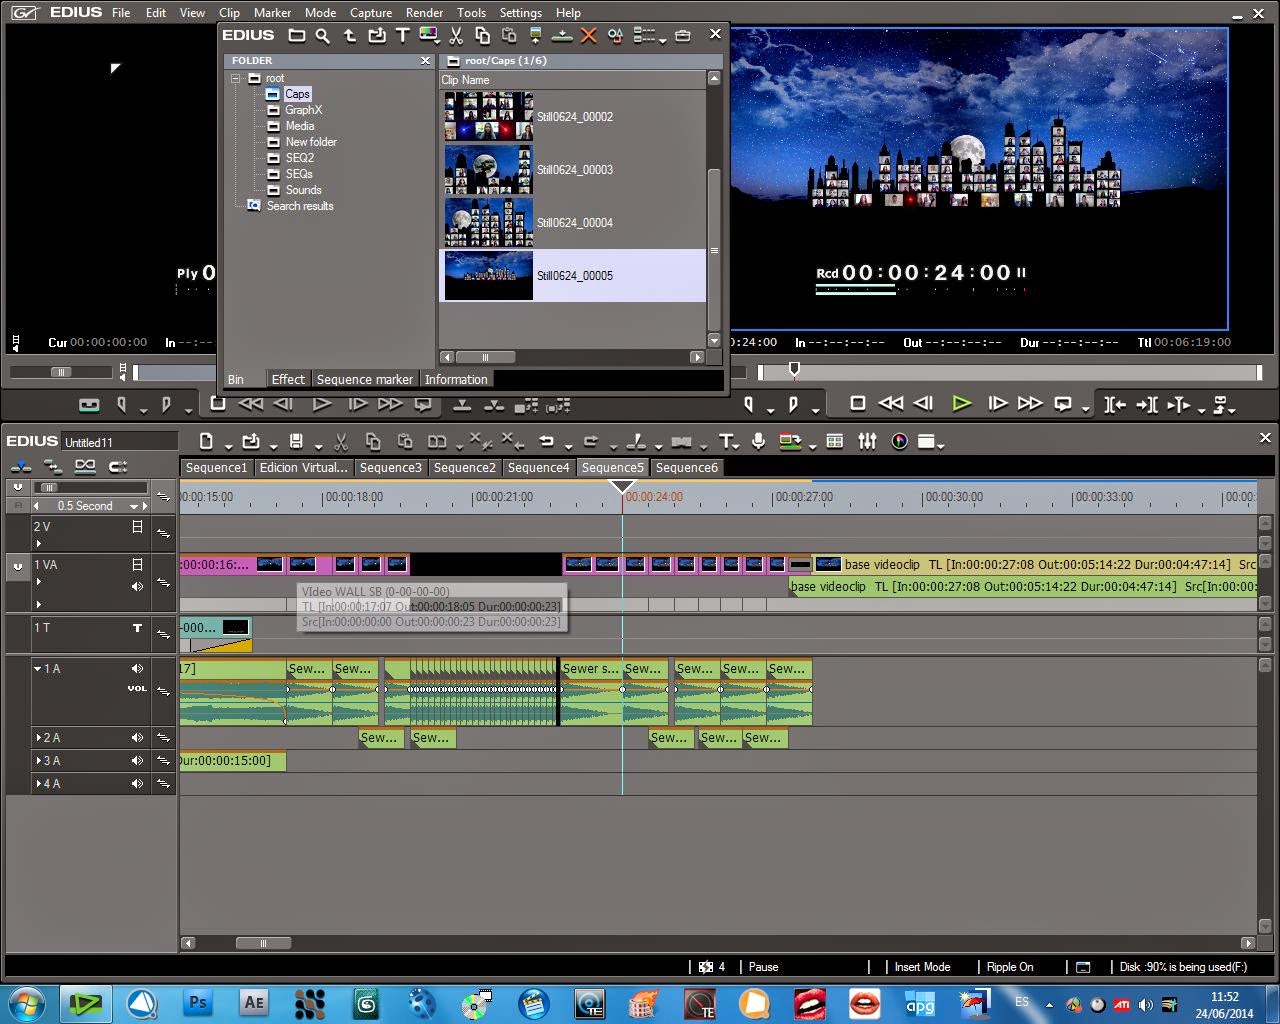Click the Bin add title T icon
The height and width of the screenshot is (1024, 1280).
click(403, 35)
